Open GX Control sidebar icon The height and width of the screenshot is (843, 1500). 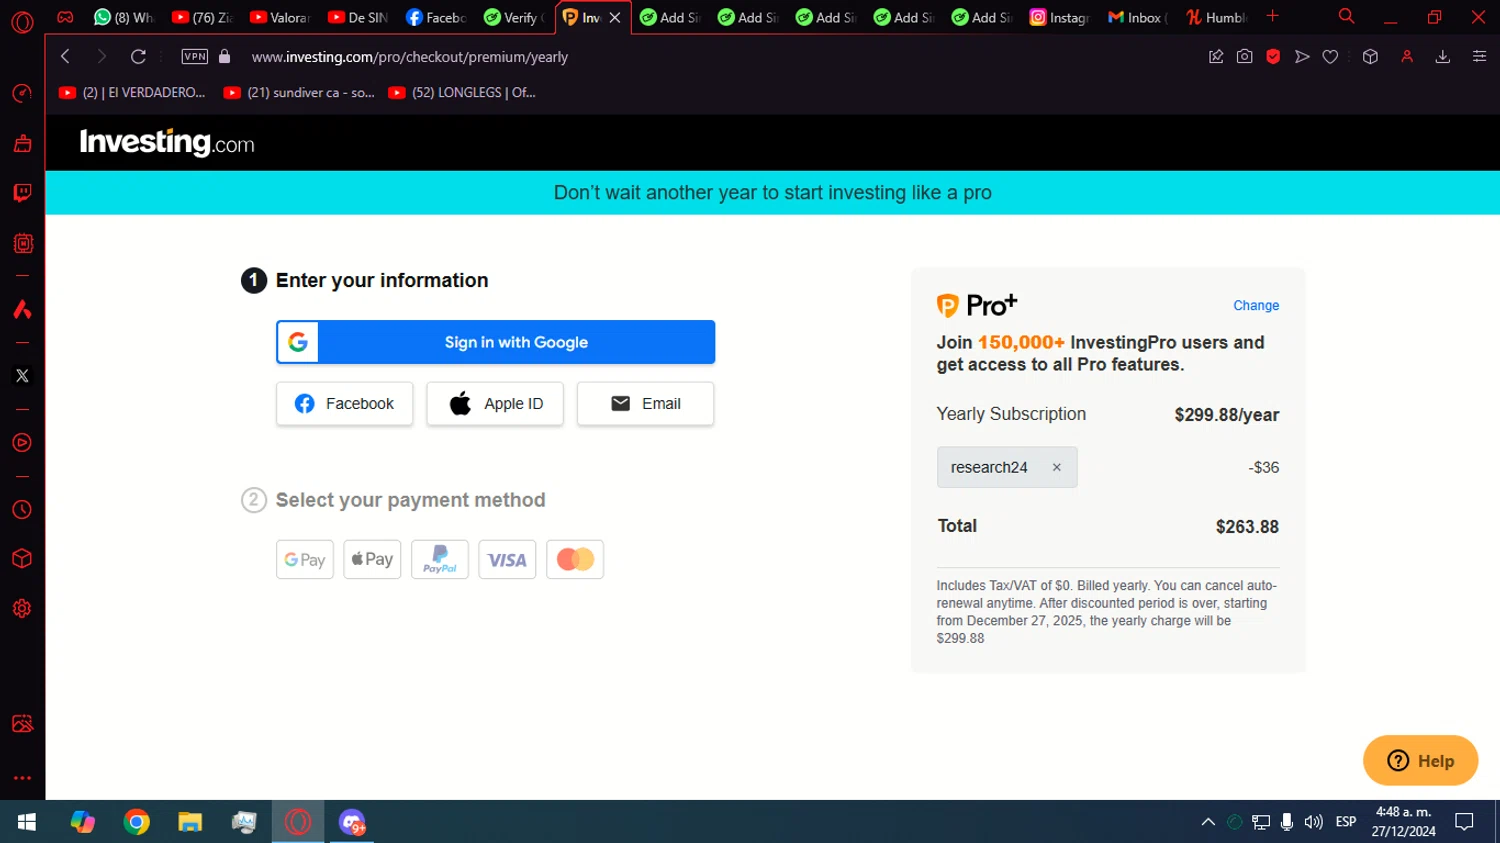tap(22, 243)
